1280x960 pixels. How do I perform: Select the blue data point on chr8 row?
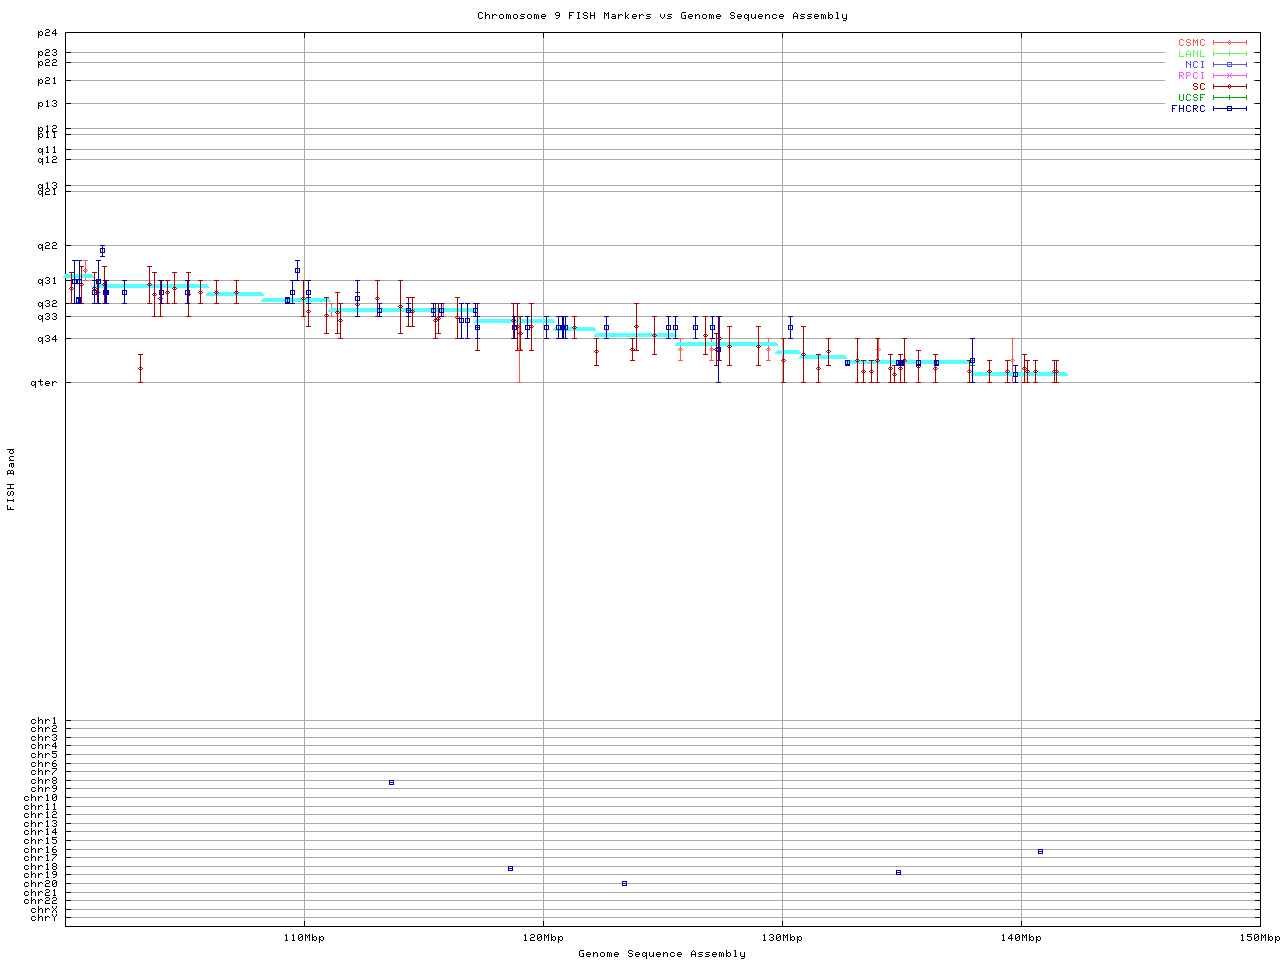click(391, 782)
